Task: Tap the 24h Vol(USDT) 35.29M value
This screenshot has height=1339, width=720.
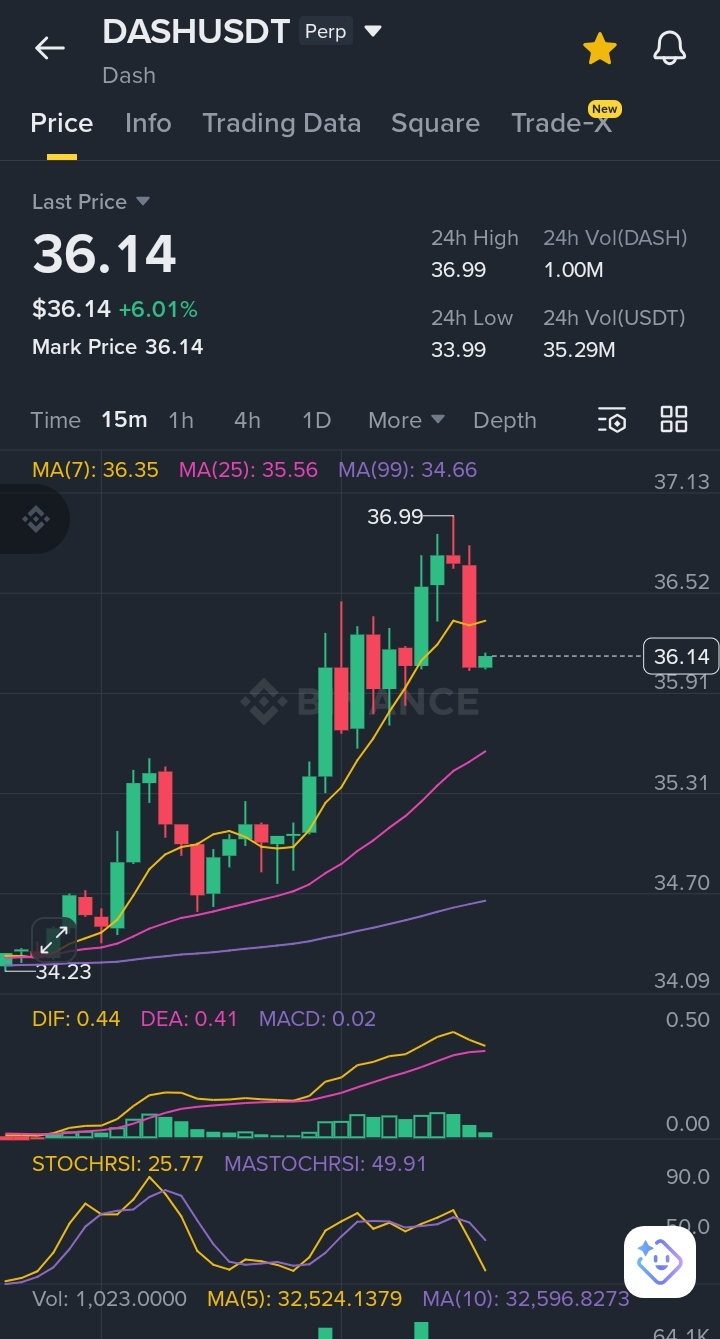Action: point(579,350)
